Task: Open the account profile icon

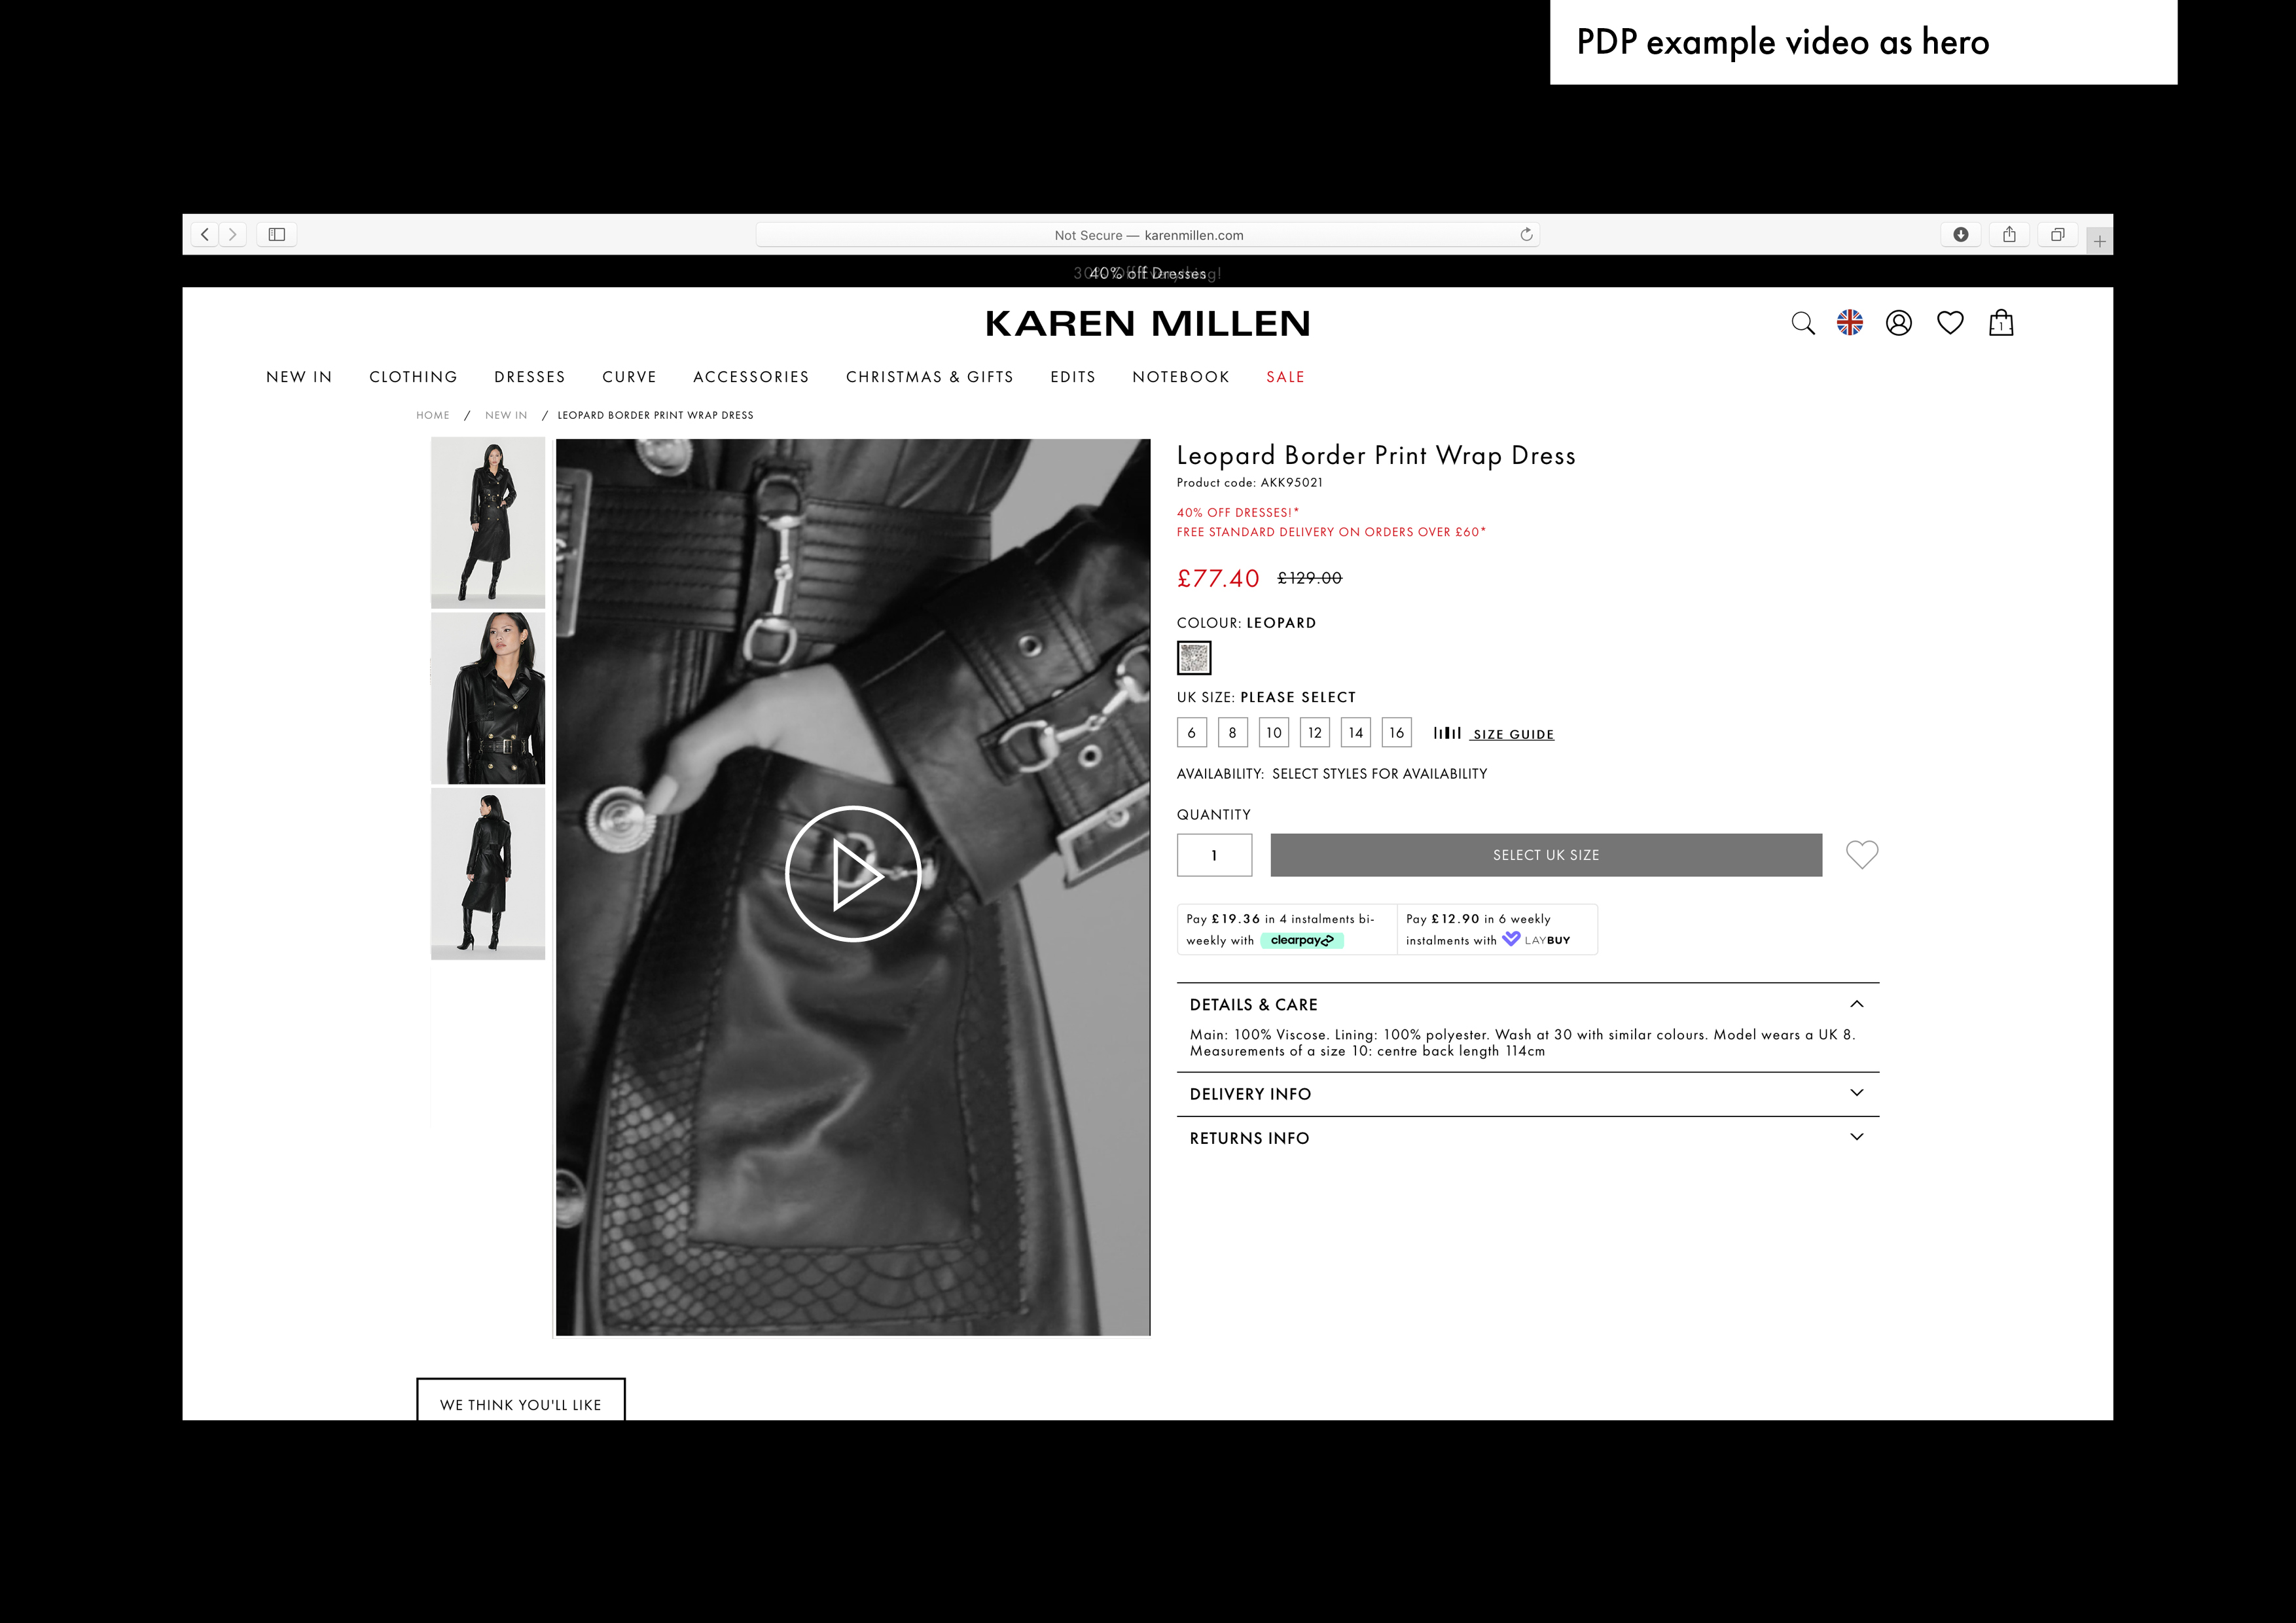Action: 1898,323
